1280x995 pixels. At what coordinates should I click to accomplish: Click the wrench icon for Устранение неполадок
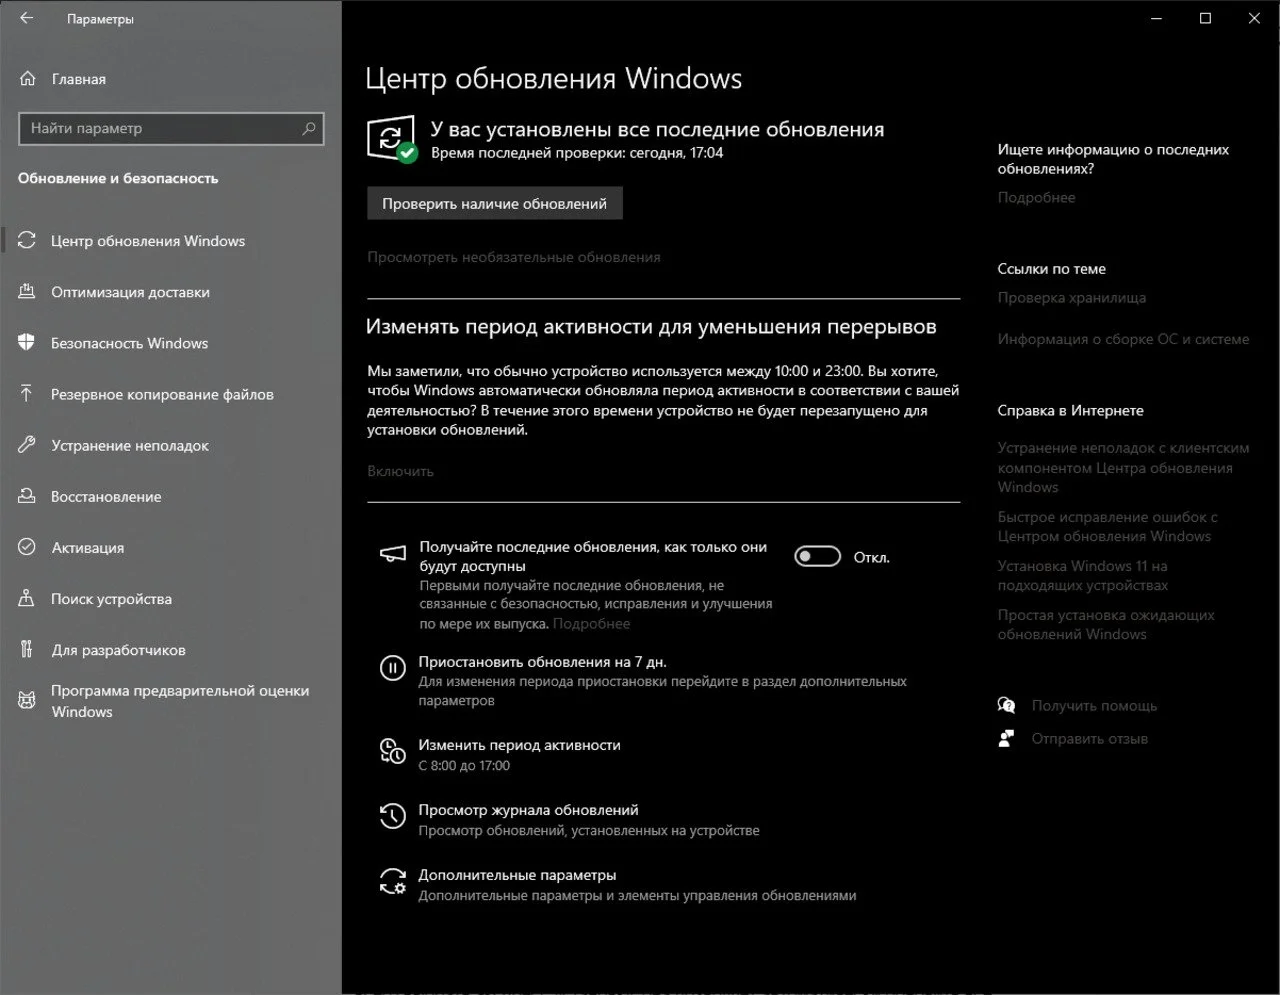click(x=27, y=445)
